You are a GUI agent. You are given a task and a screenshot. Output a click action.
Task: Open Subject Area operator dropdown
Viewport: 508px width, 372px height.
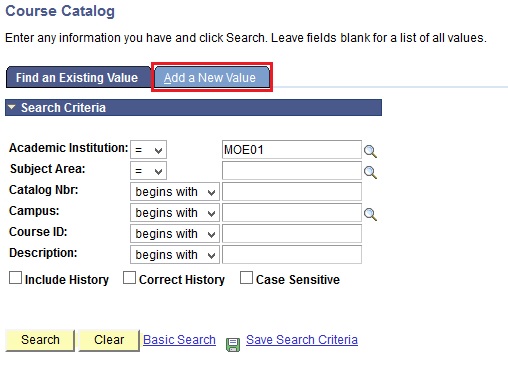[148, 171]
